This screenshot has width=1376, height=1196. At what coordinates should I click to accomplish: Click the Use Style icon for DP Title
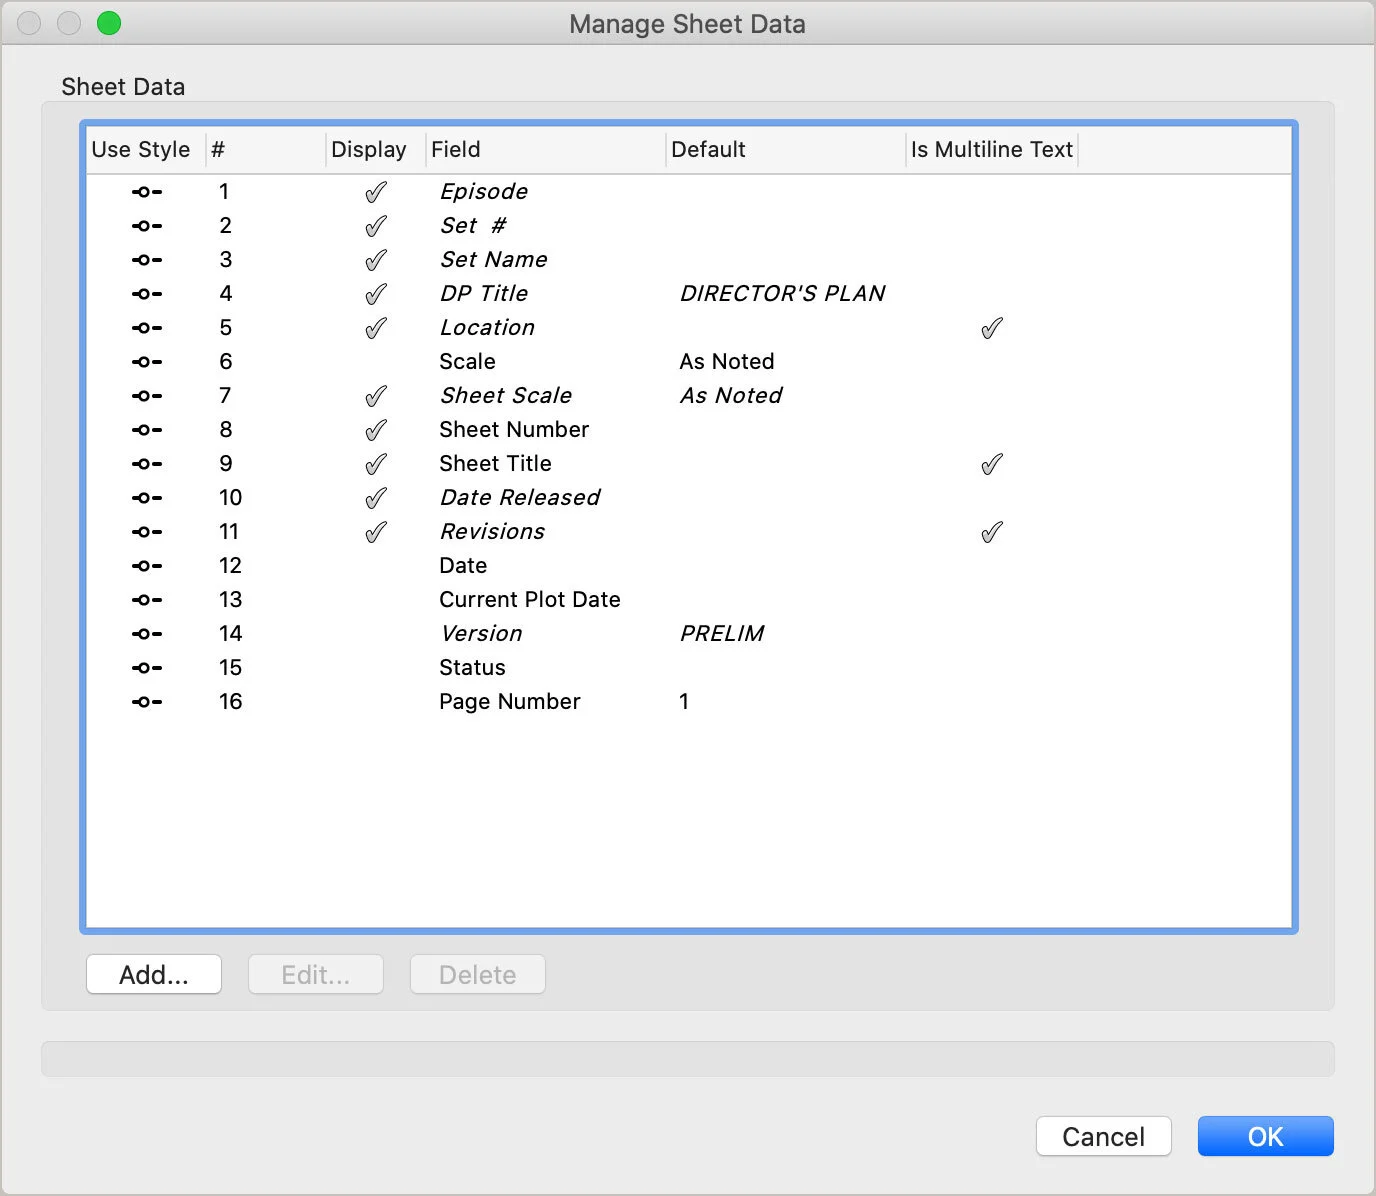tap(146, 293)
